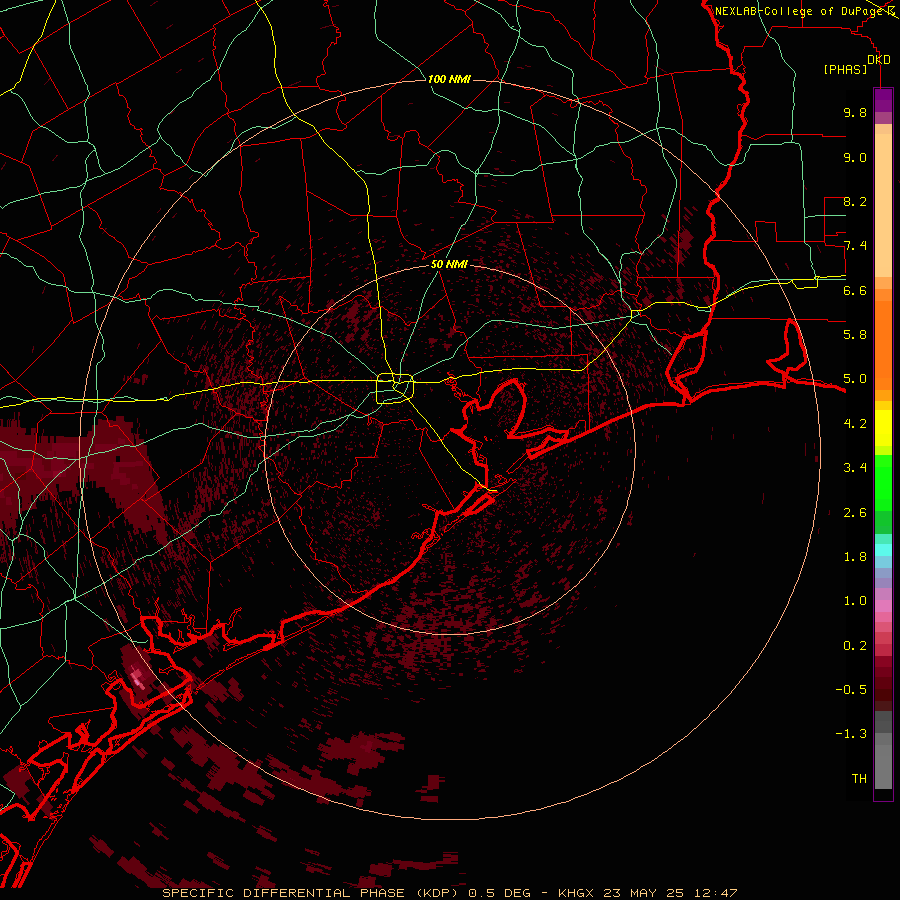Screen dimensions: 900x900
Task: Click the '50 NMI' range ring label
Action: click(x=449, y=264)
